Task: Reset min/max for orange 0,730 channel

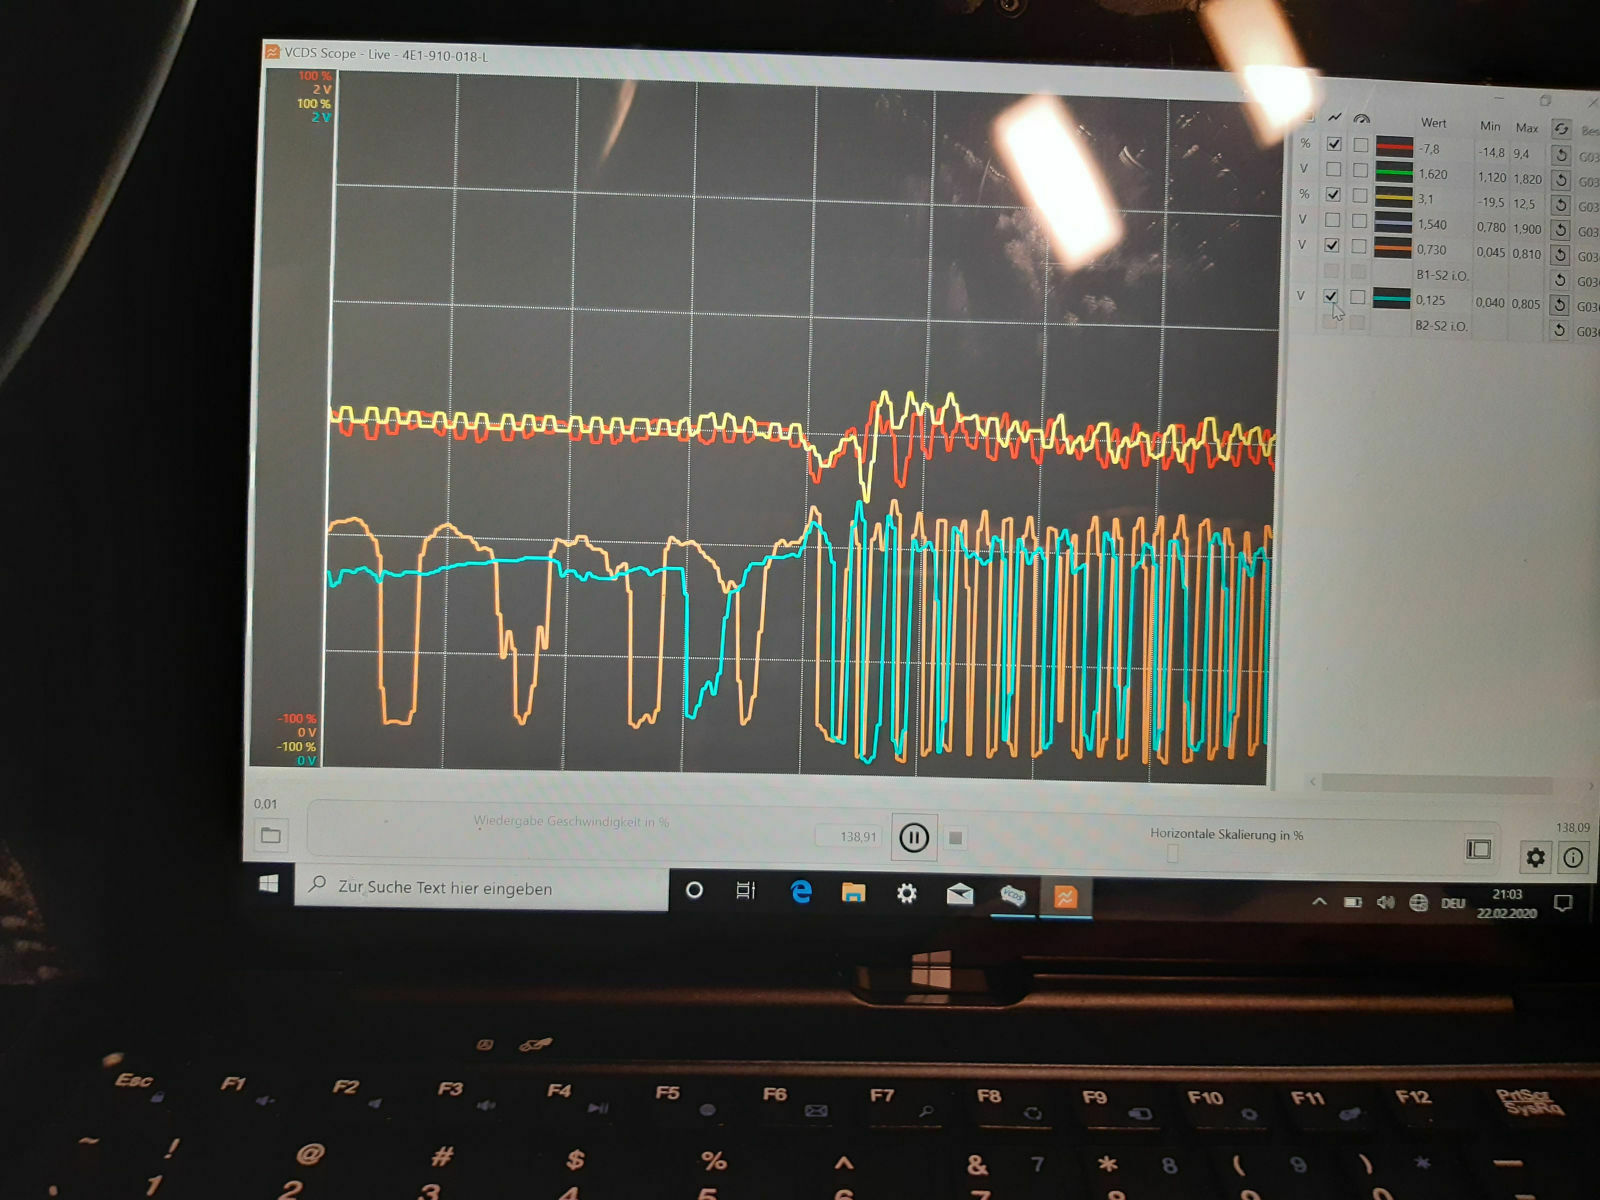Action: pos(1559,255)
